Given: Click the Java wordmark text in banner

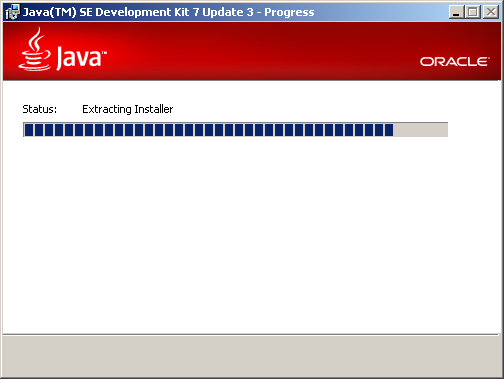Looking at the screenshot, I should tap(81, 58).
